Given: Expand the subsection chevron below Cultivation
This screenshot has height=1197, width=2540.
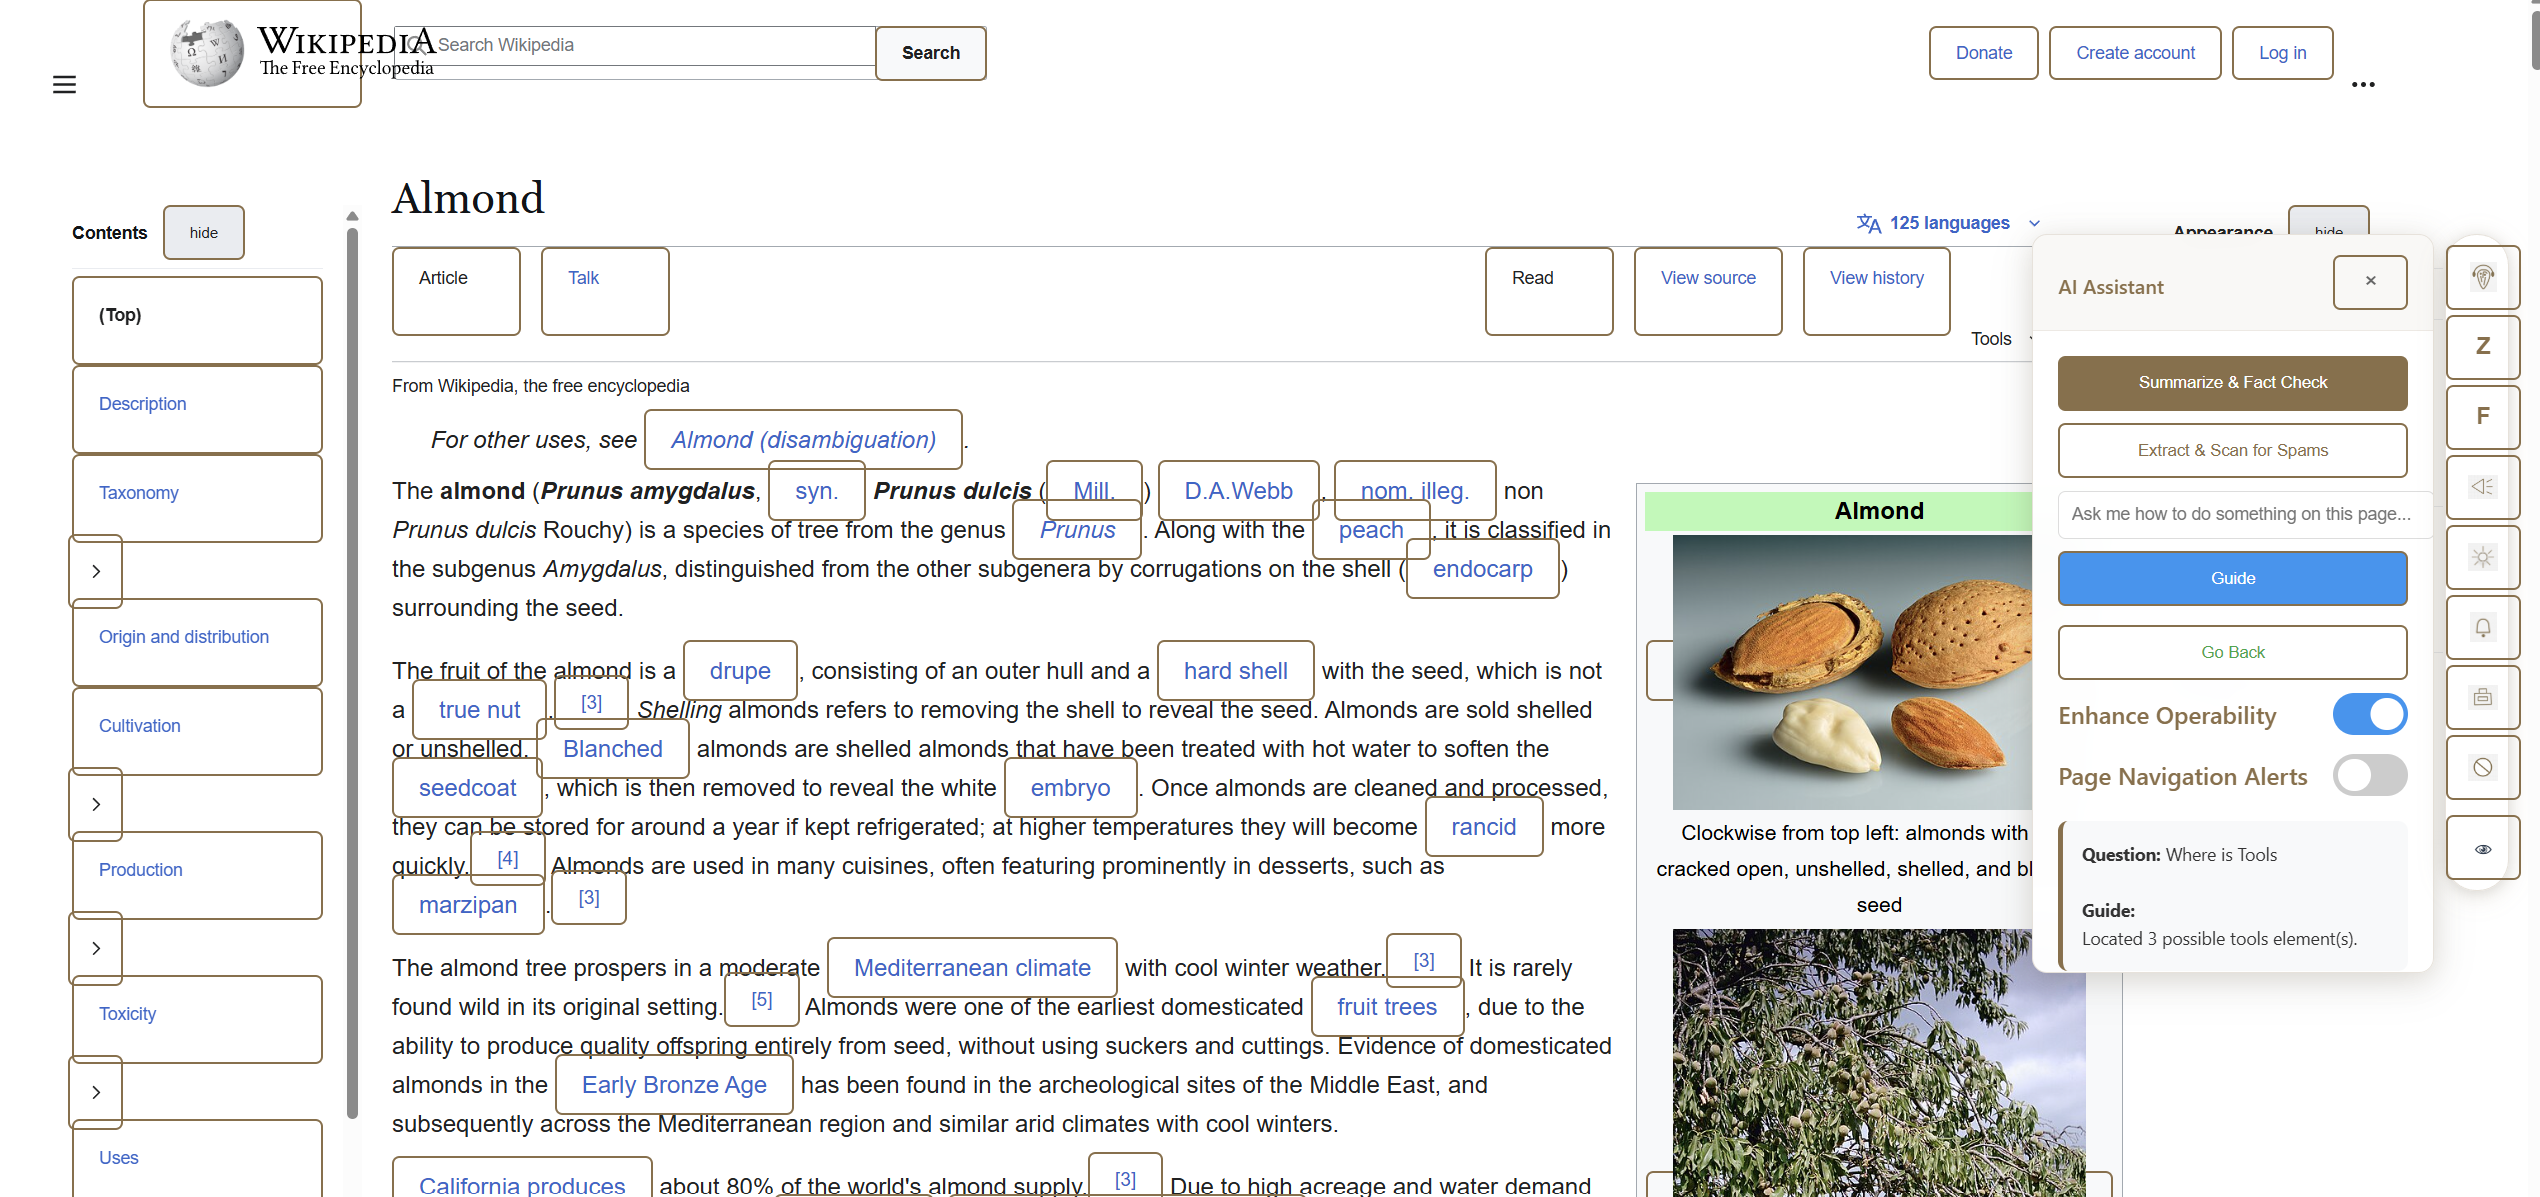Looking at the screenshot, I should (x=96, y=804).
